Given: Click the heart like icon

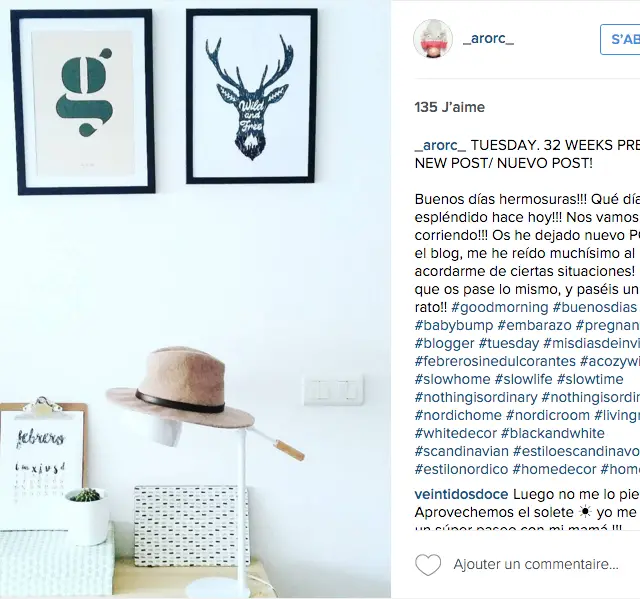Looking at the screenshot, I should click(428, 565).
